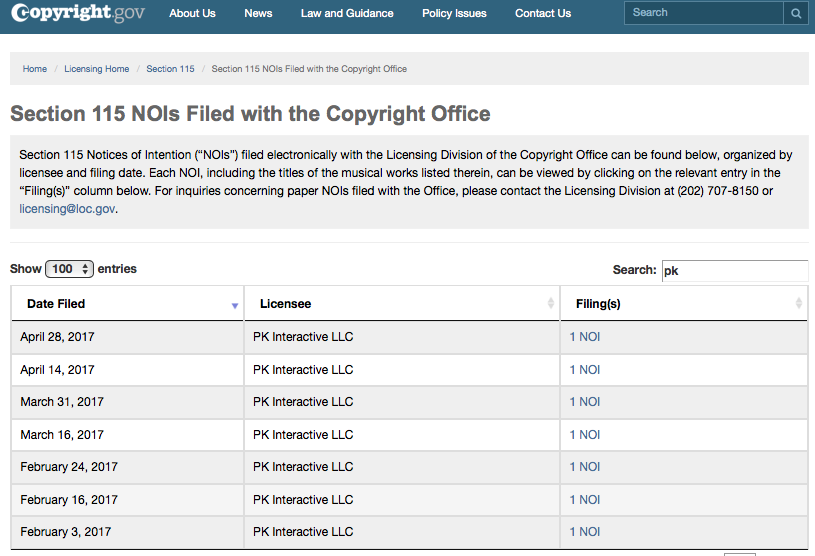Click Home in the breadcrumb
The width and height of the screenshot is (815, 556).
tap(35, 69)
